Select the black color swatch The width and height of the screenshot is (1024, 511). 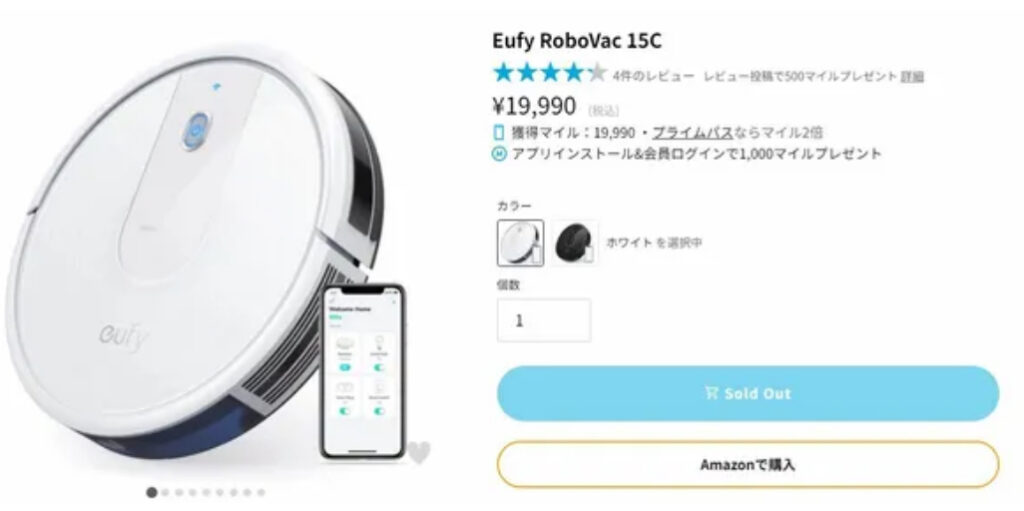(575, 242)
